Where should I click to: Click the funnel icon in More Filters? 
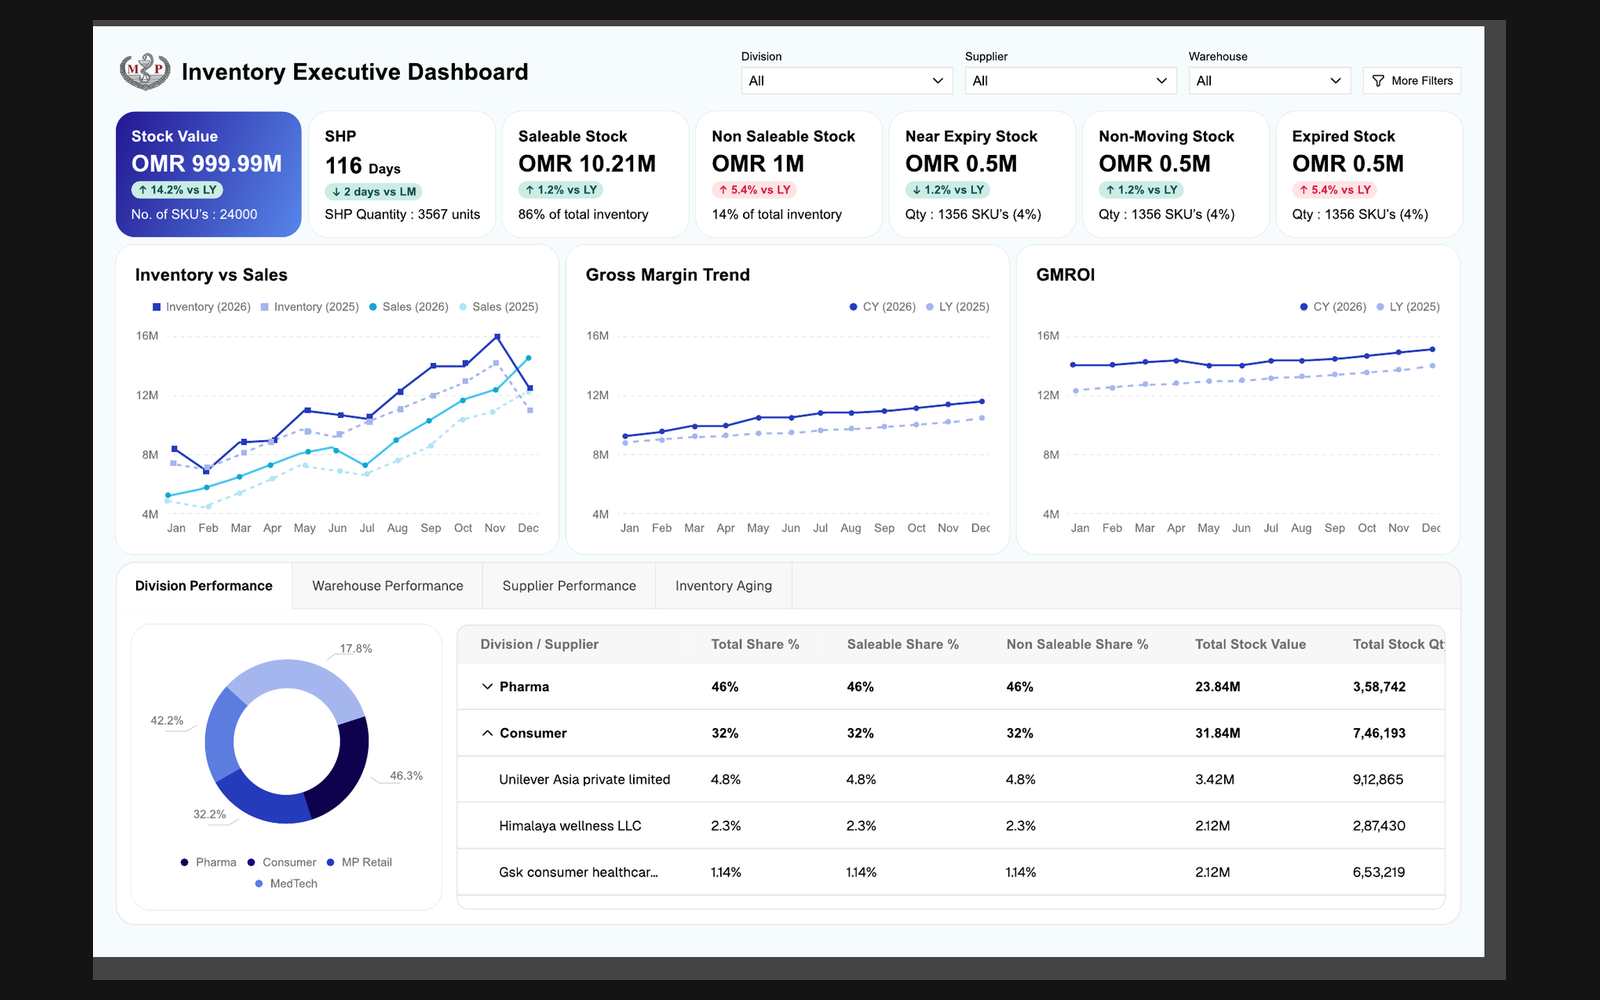click(1378, 81)
